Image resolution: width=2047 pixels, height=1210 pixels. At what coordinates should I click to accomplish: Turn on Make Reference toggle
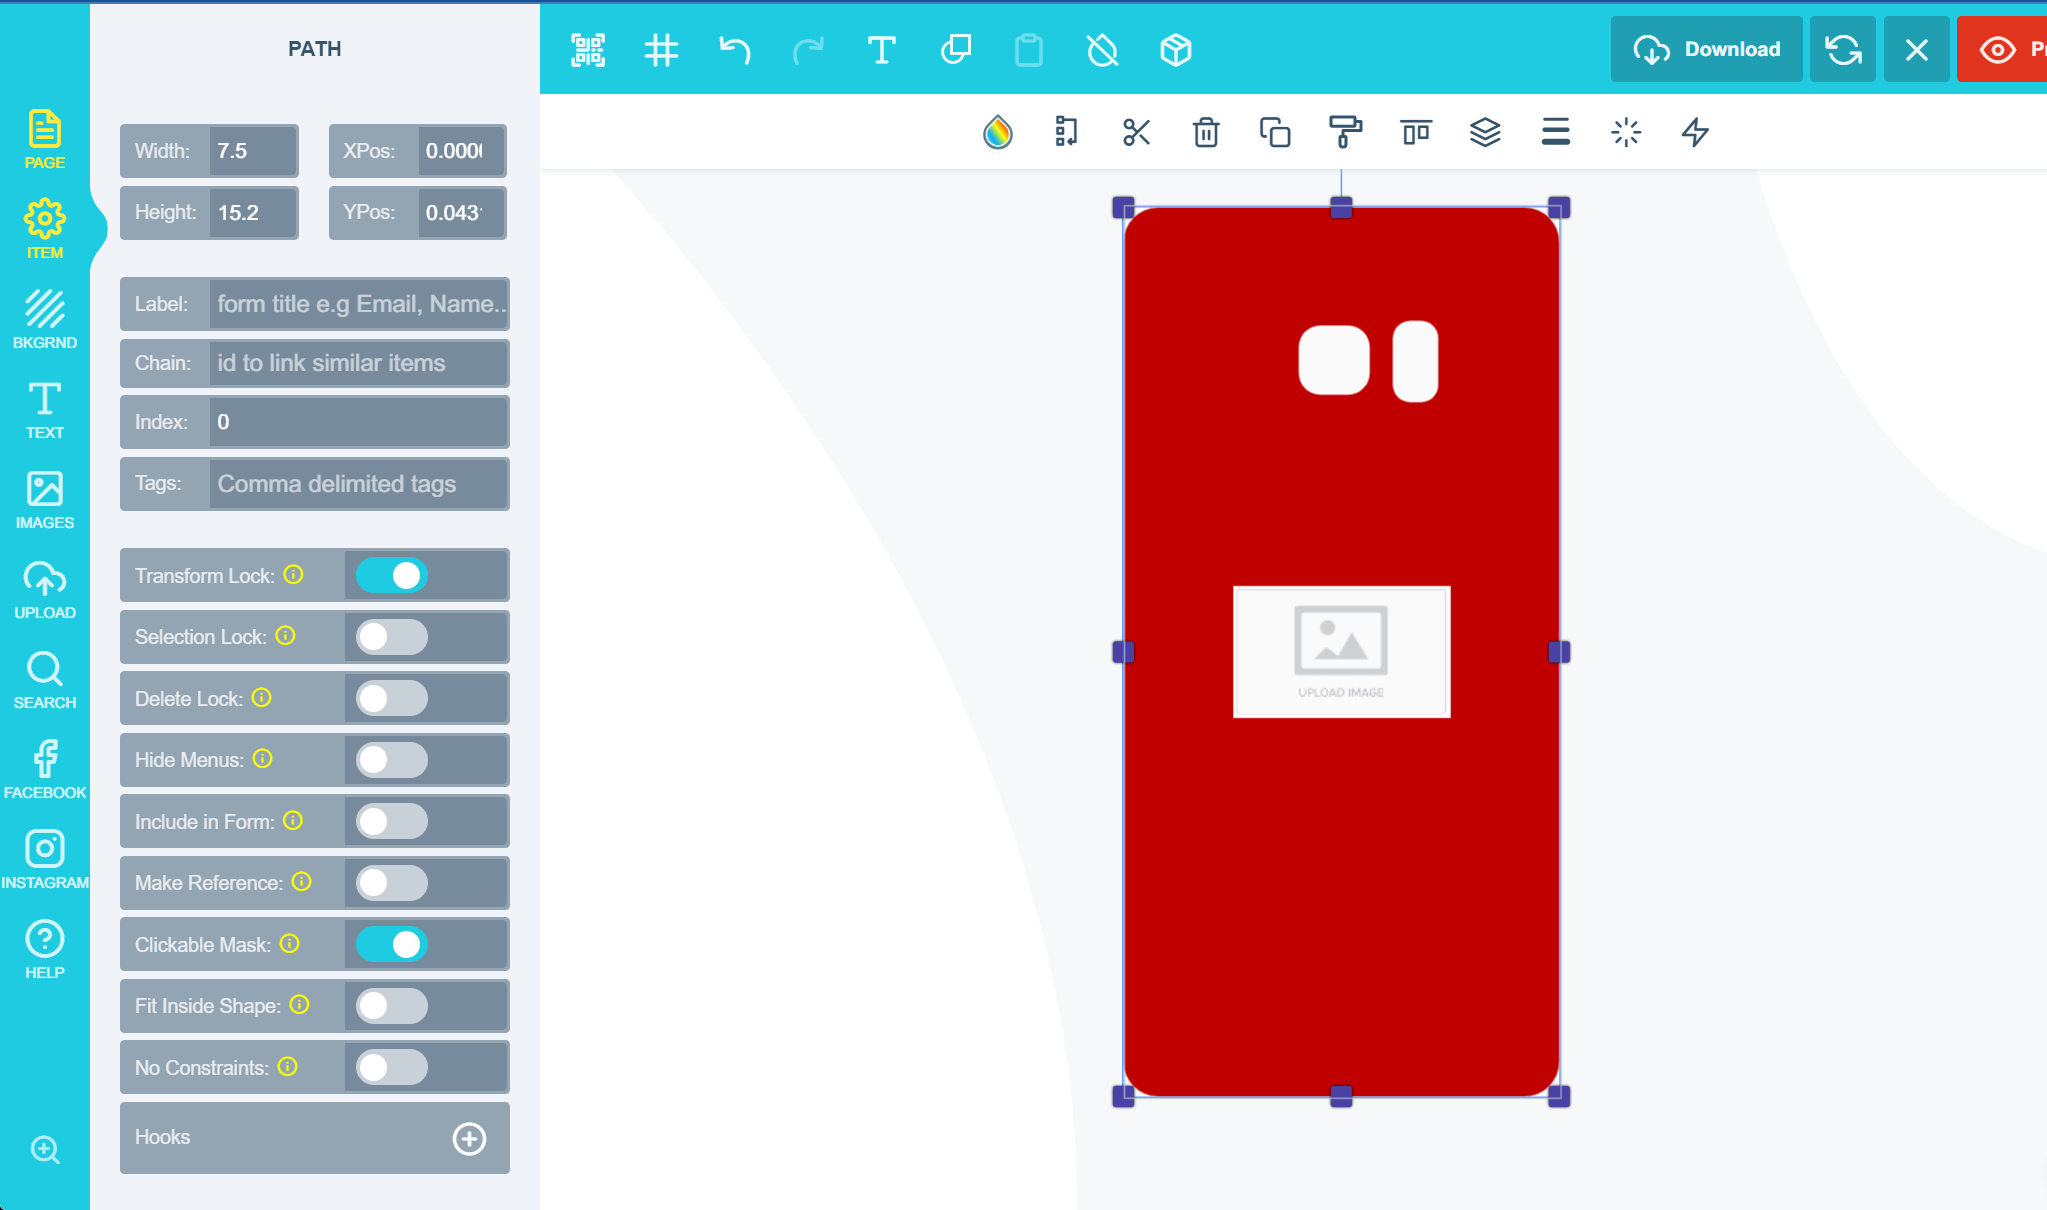(392, 883)
